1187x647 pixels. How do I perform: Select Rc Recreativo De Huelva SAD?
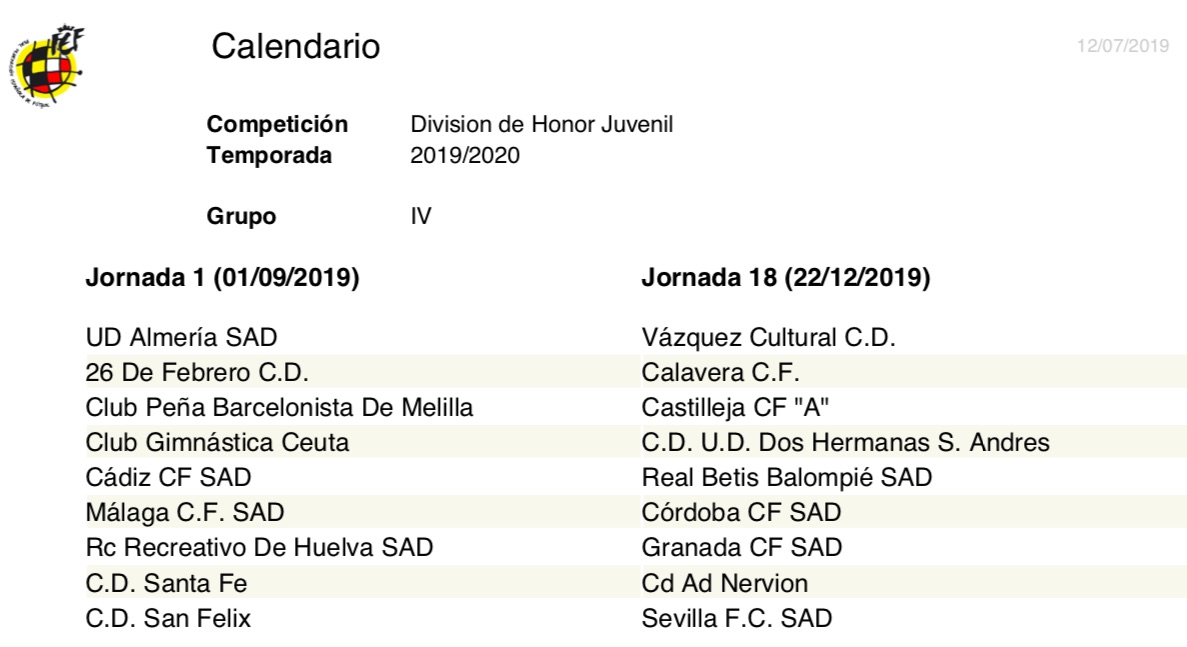(259, 547)
